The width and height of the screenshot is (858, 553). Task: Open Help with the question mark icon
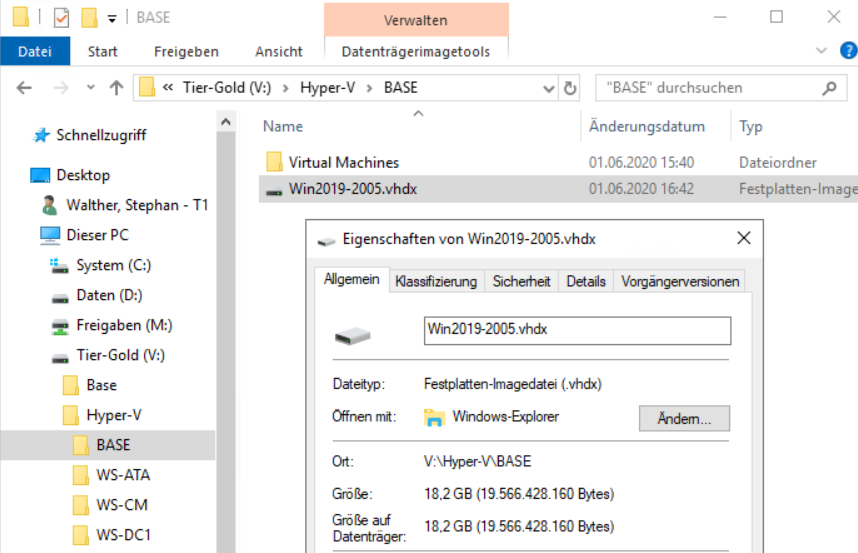pyautogui.click(x=848, y=51)
